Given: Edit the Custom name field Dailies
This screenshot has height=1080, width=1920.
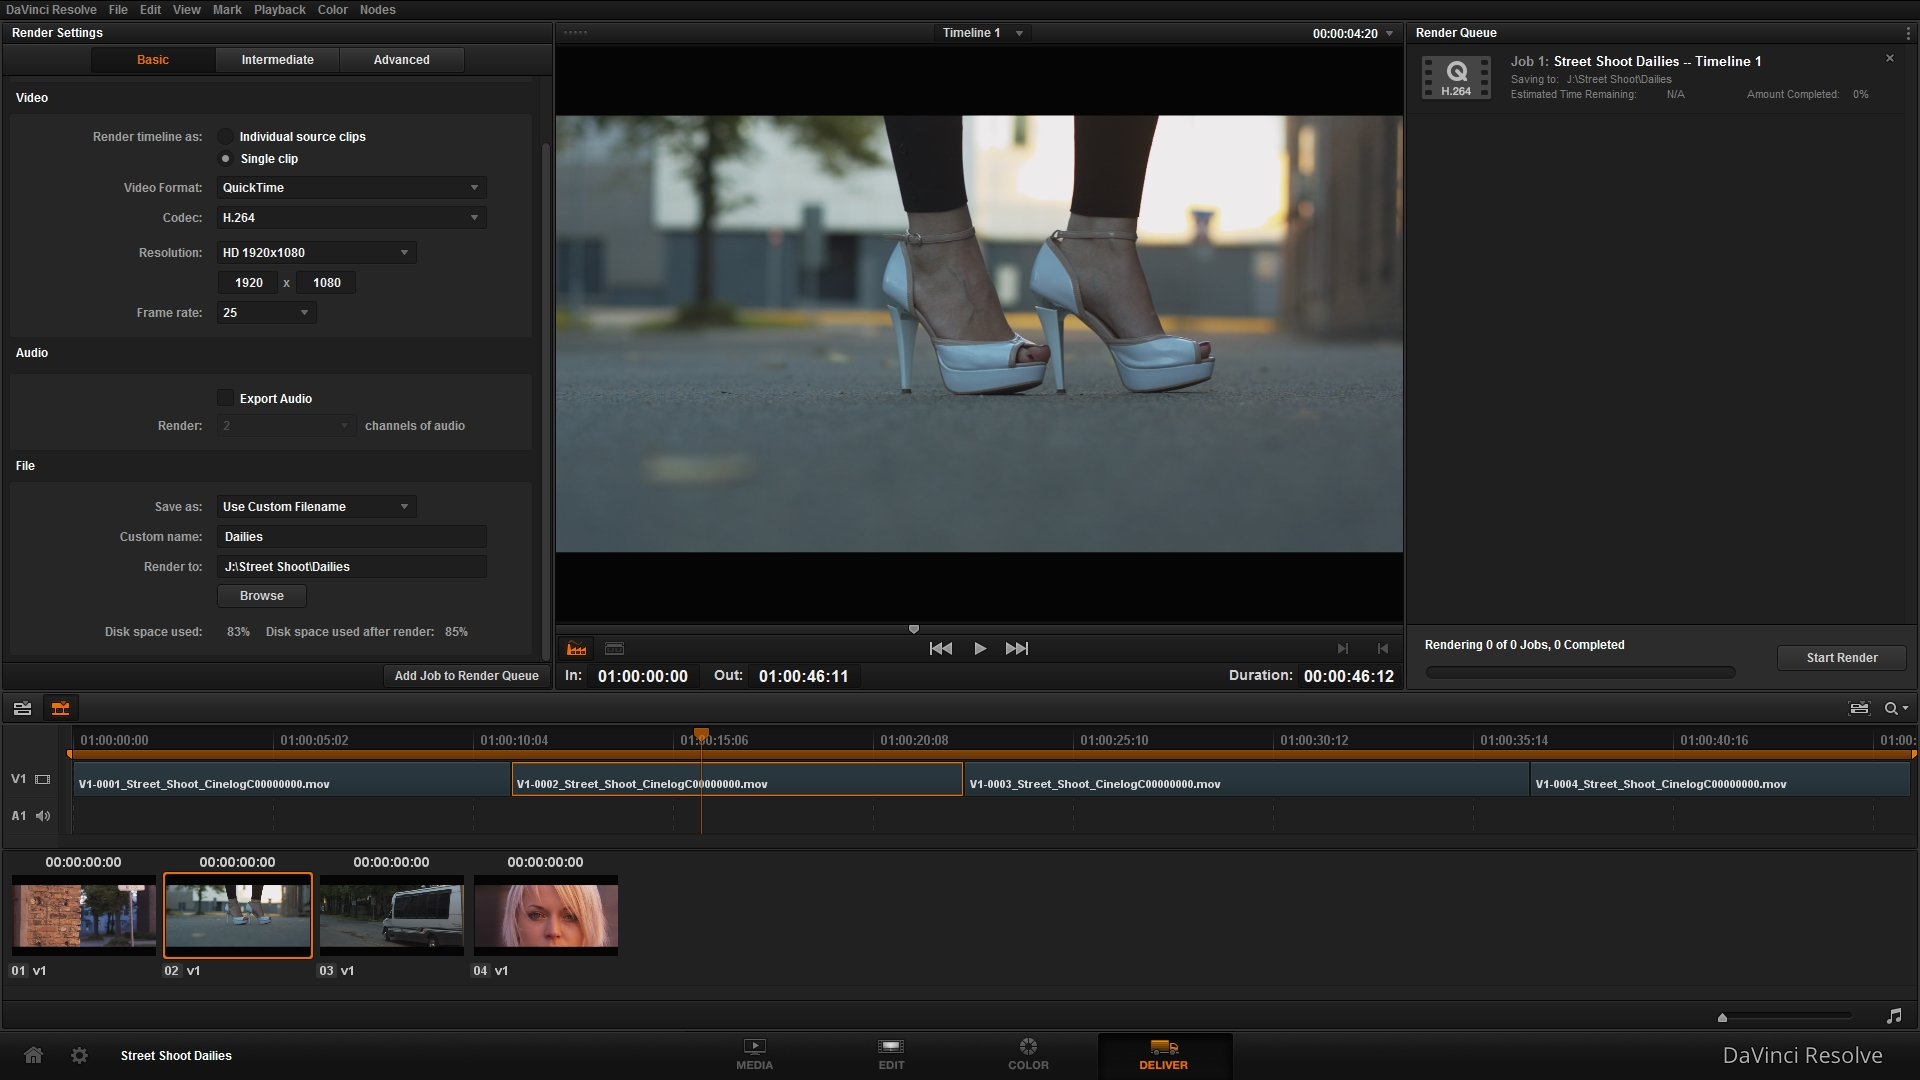Looking at the screenshot, I should tap(351, 536).
